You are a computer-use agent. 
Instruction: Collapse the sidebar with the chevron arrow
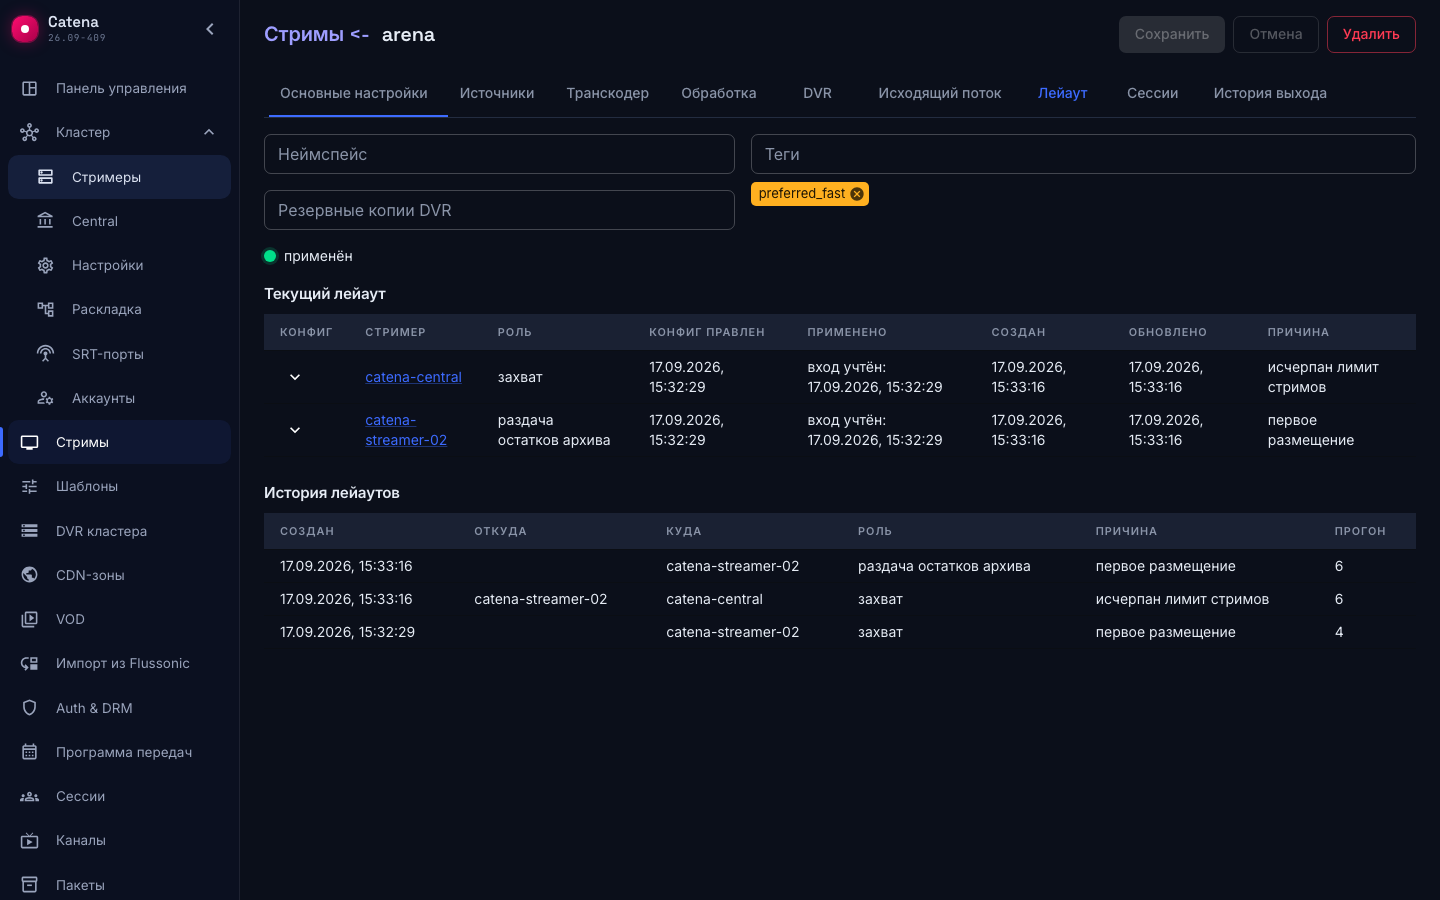tap(210, 29)
